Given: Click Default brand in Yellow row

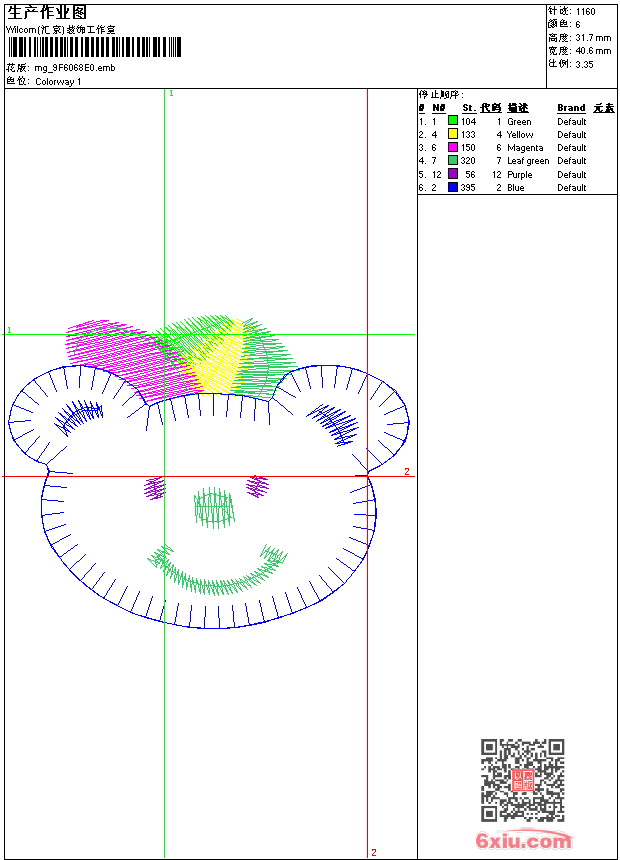Looking at the screenshot, I should 572,134.
